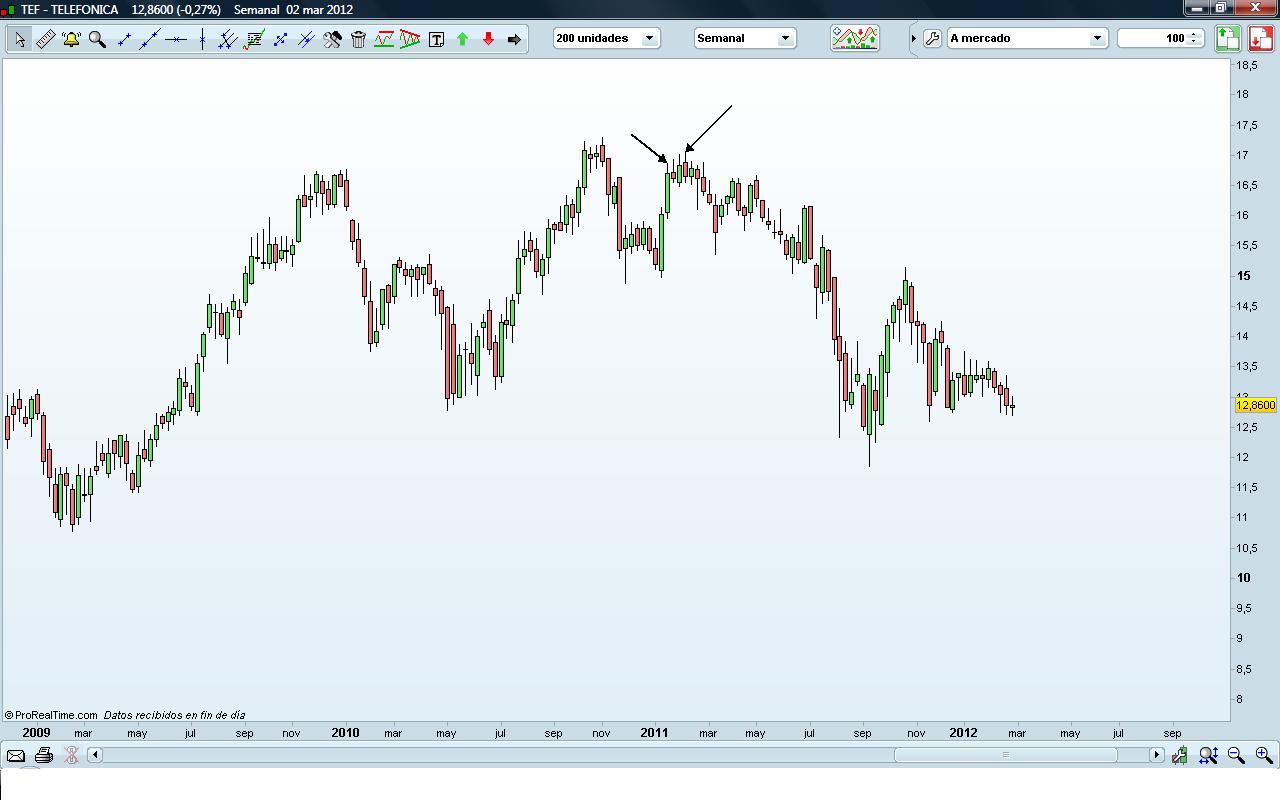This screenshot has height=800, width=1280.
Task: Expand the trading panel with the small triangle
Action: (x=913, y=39)
